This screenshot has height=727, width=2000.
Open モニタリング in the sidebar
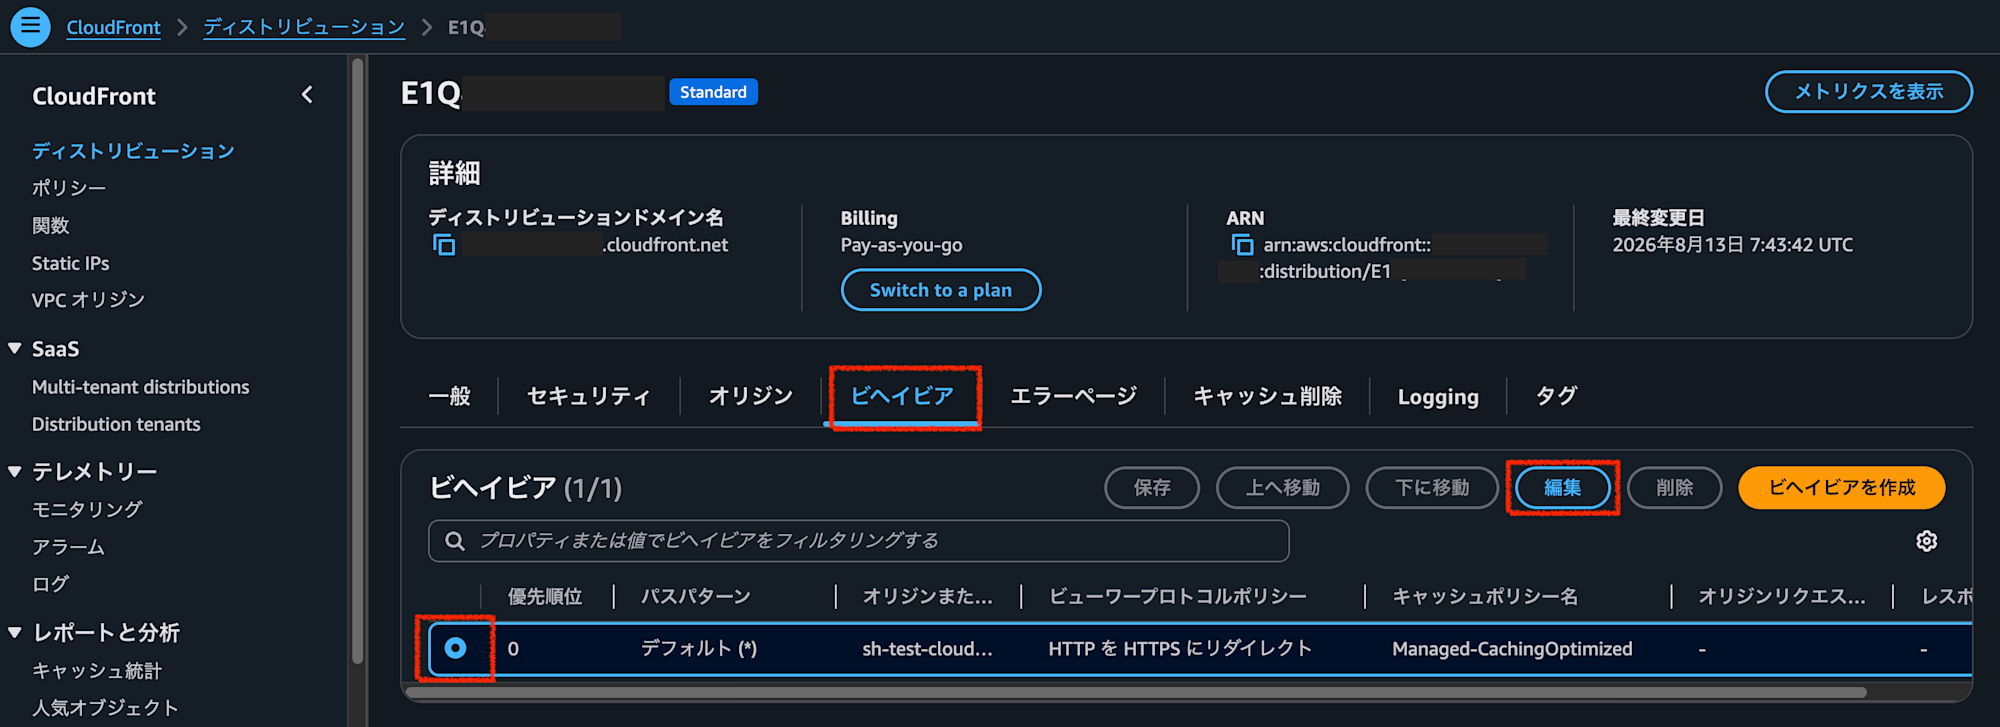(87, 509)
